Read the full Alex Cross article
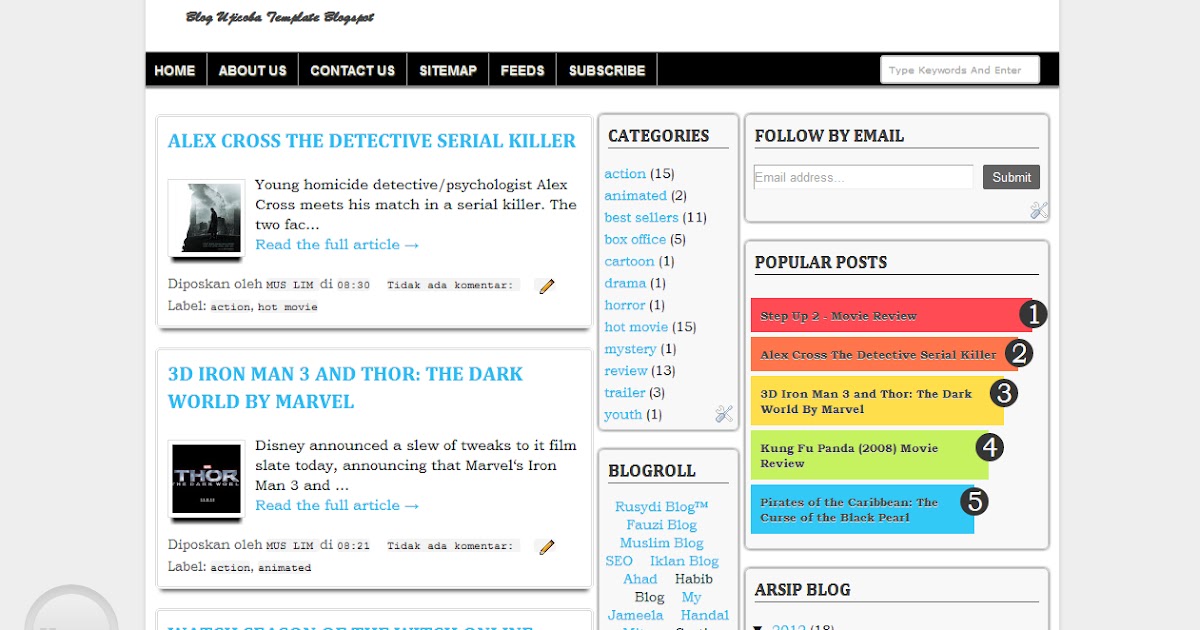Viewport: 1200px width, 630px height. [337, 245]
